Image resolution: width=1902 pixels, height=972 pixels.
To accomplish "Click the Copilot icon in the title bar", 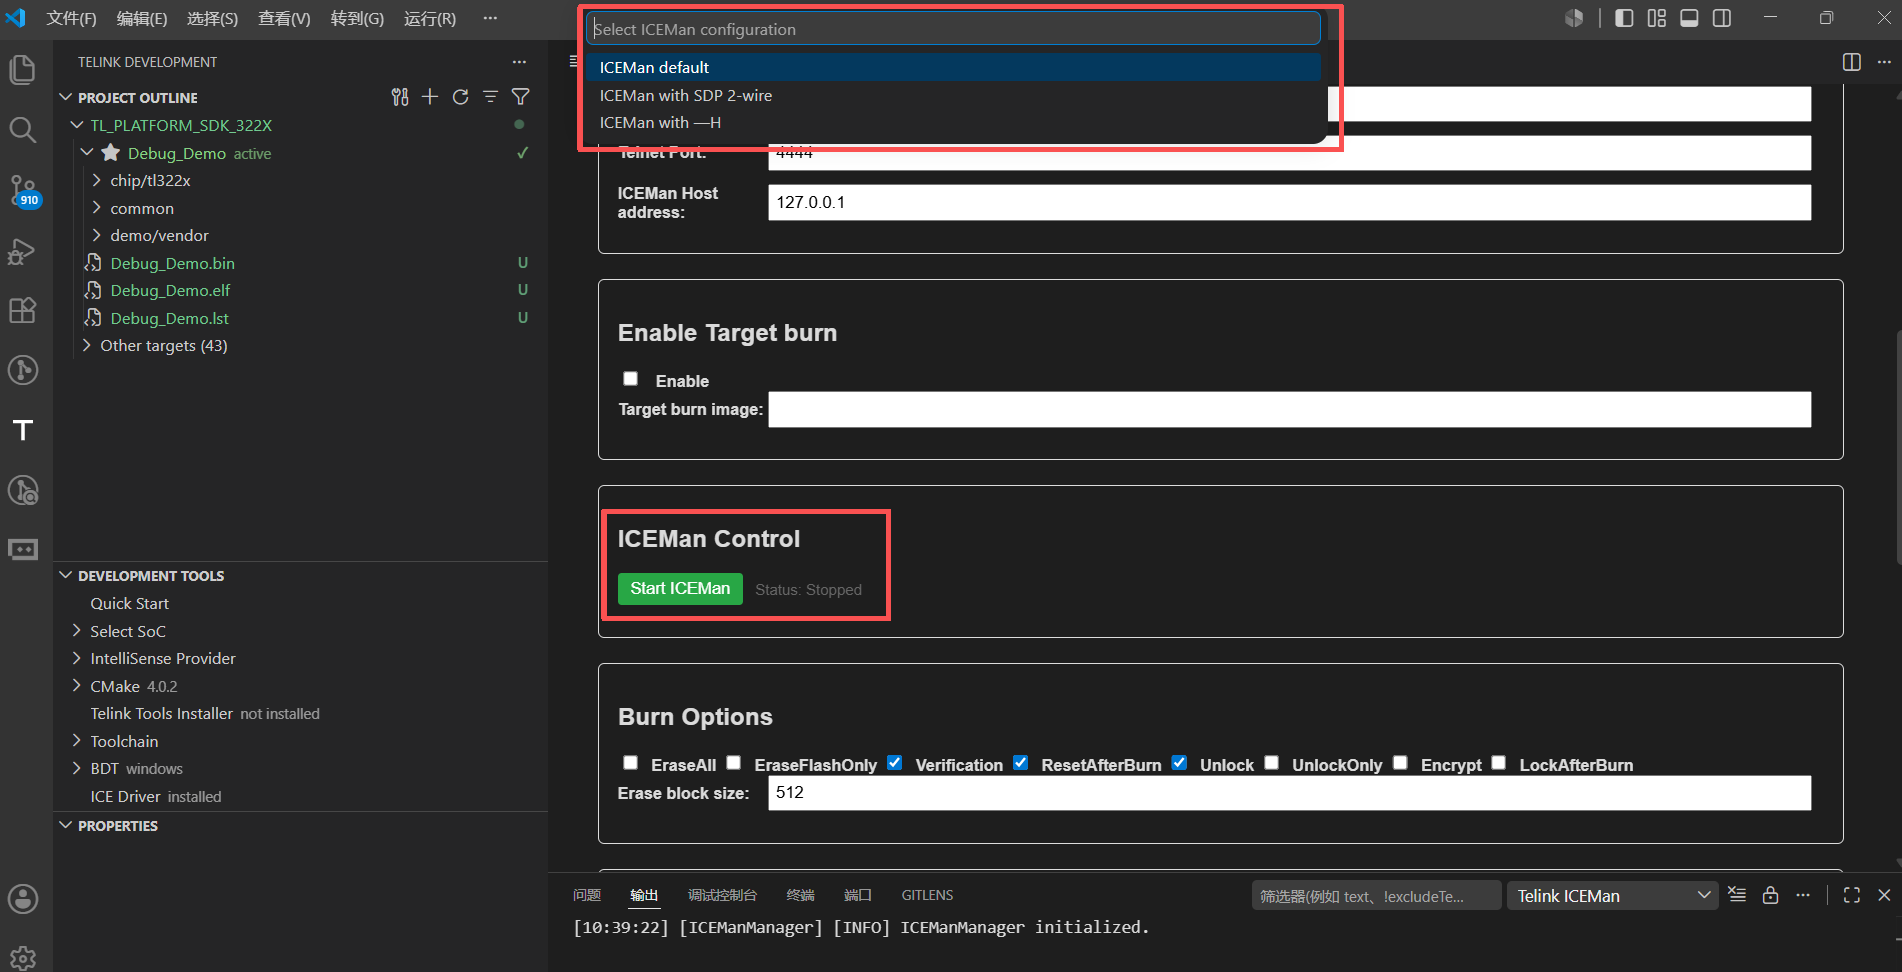I will pos(1574,18).
